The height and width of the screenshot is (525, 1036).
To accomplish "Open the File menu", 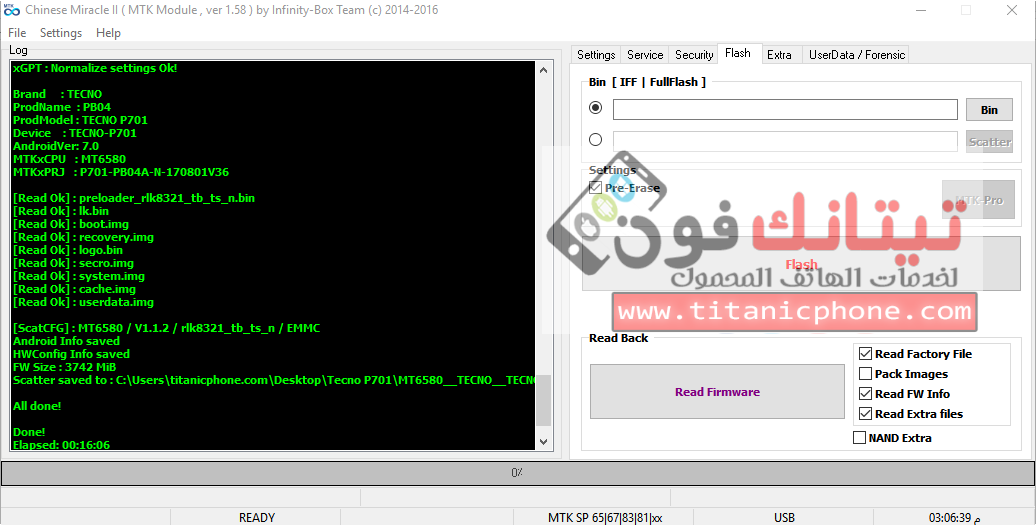I will pyautogui.click(x=17, y=33).
